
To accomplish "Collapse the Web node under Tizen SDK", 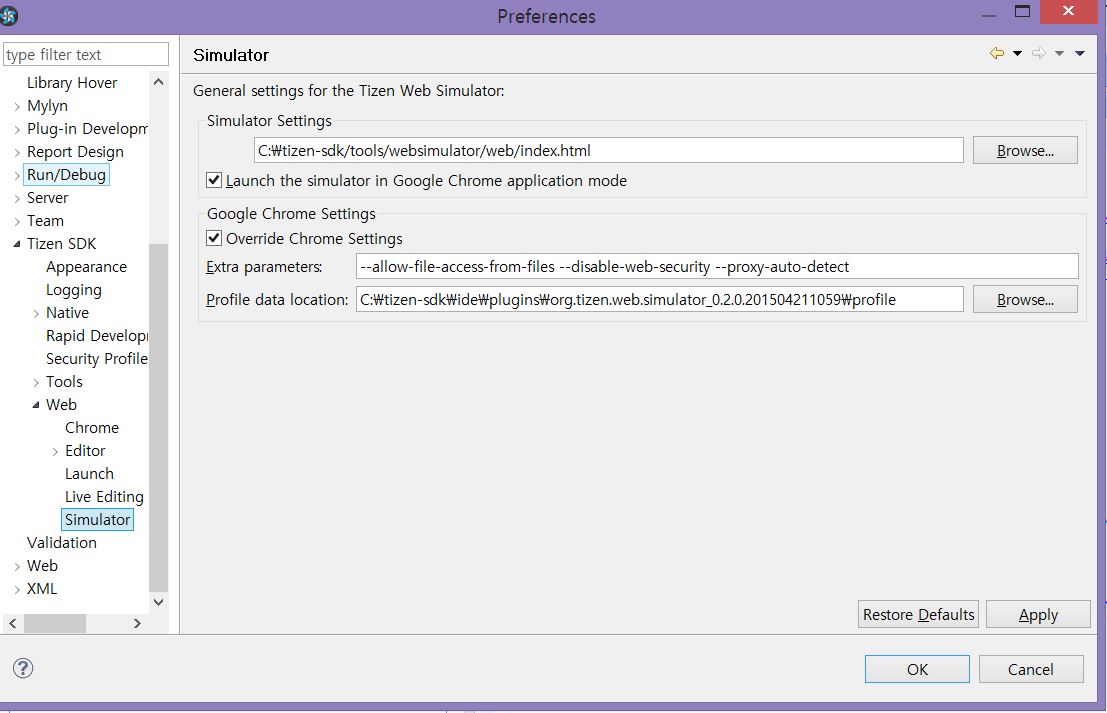I will 36,405.
